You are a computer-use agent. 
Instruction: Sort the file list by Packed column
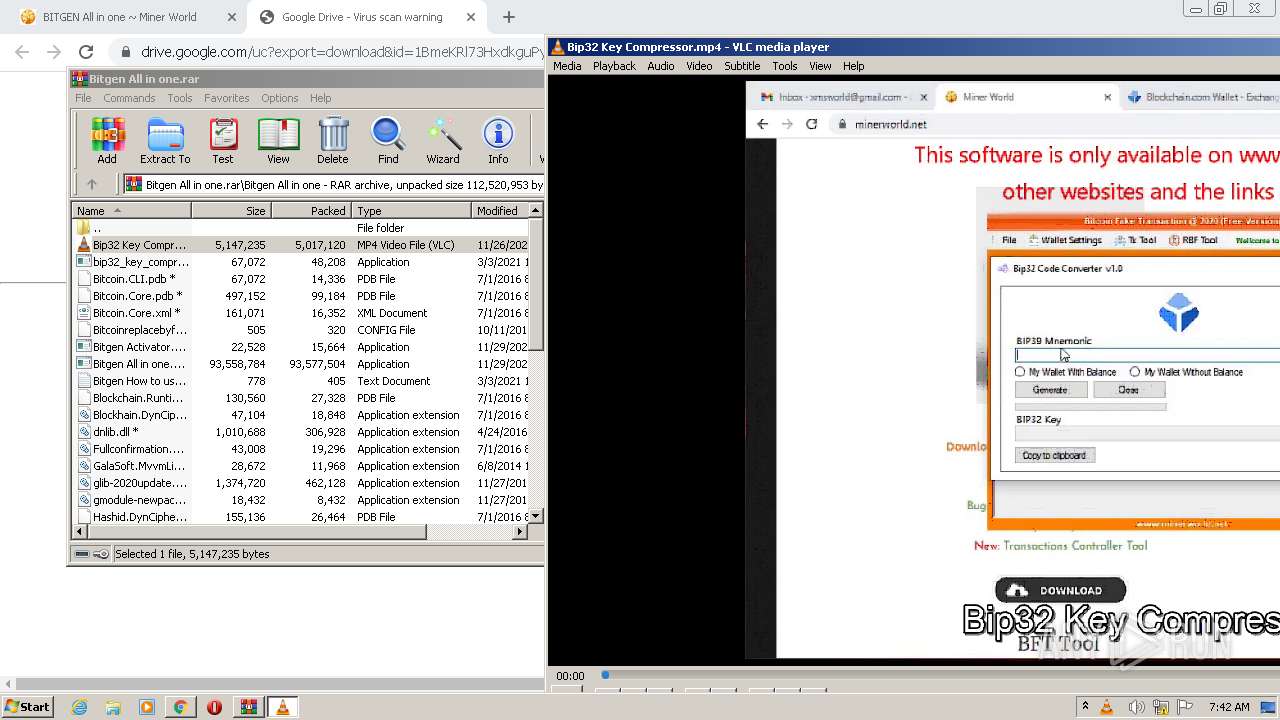click(x=311, y=211)
